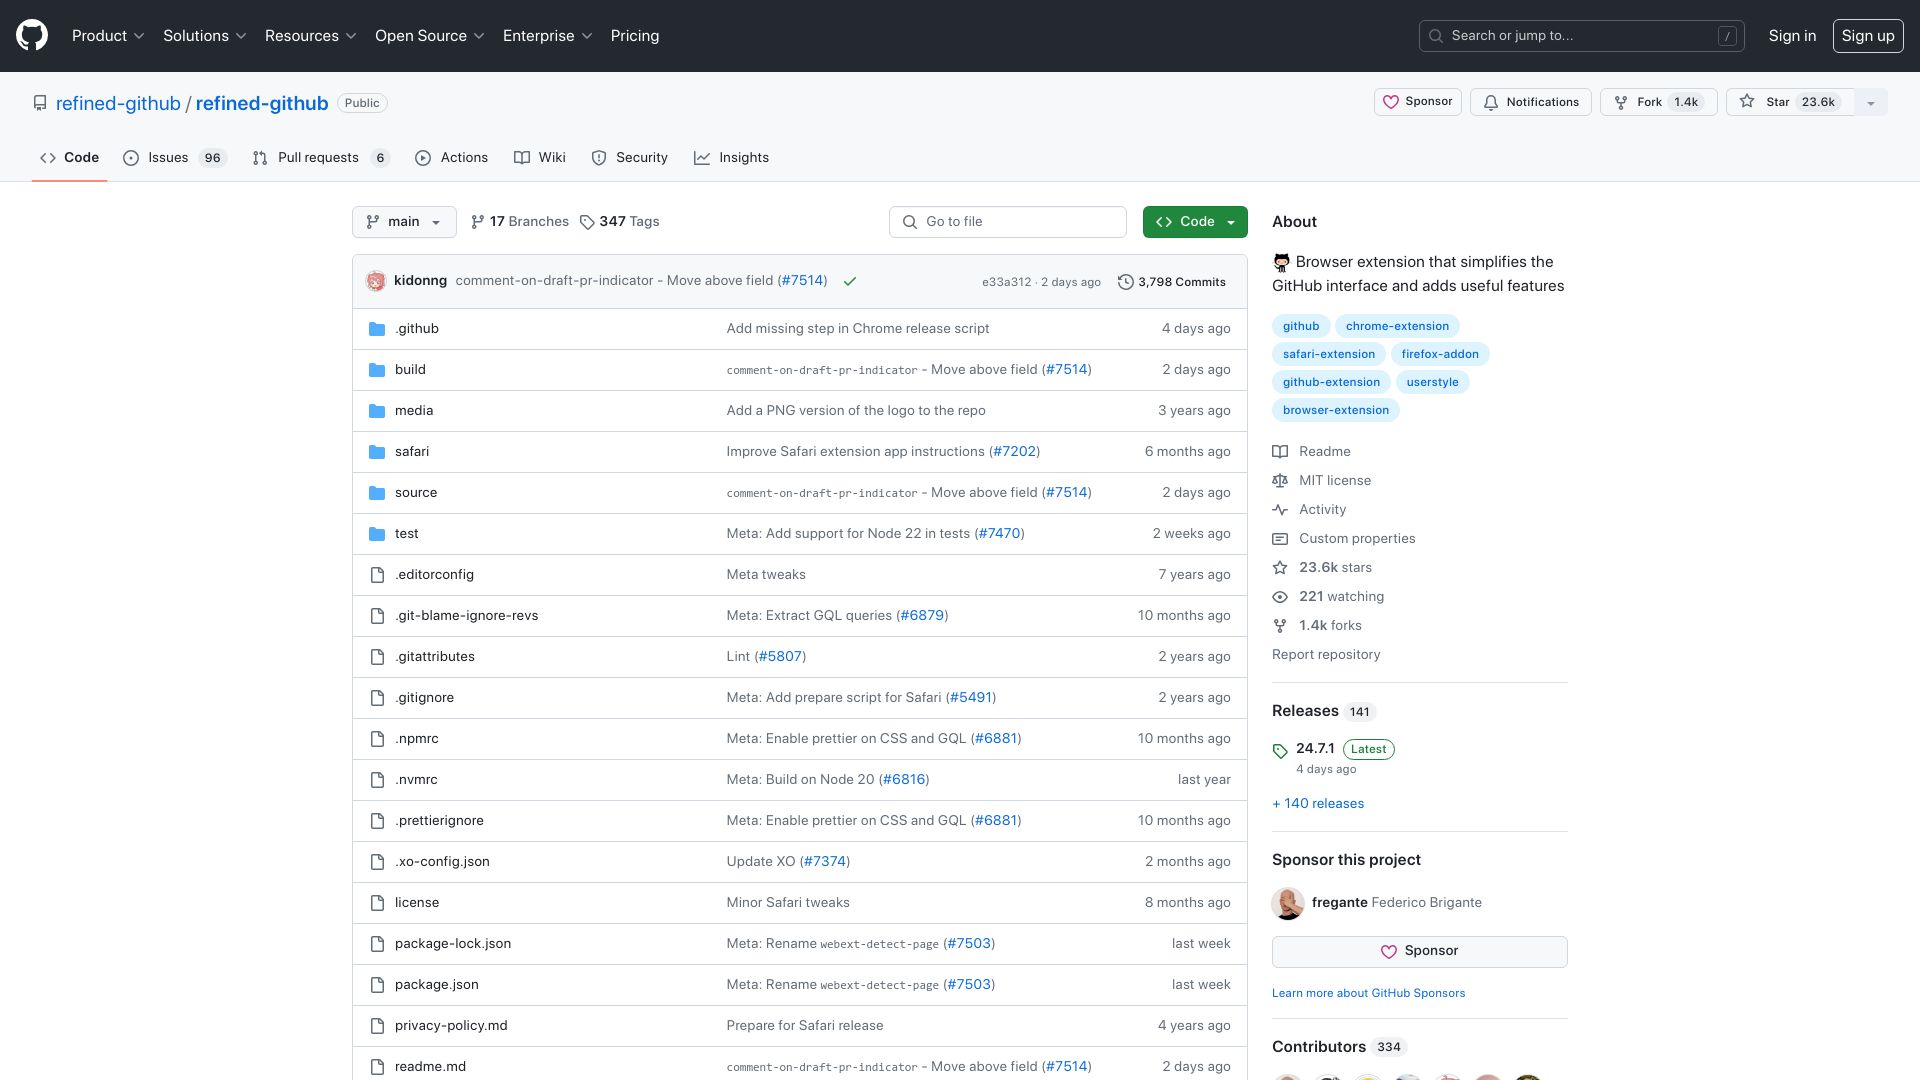
Task: Click the Search or jump to field
Action: click(1582, 36)
